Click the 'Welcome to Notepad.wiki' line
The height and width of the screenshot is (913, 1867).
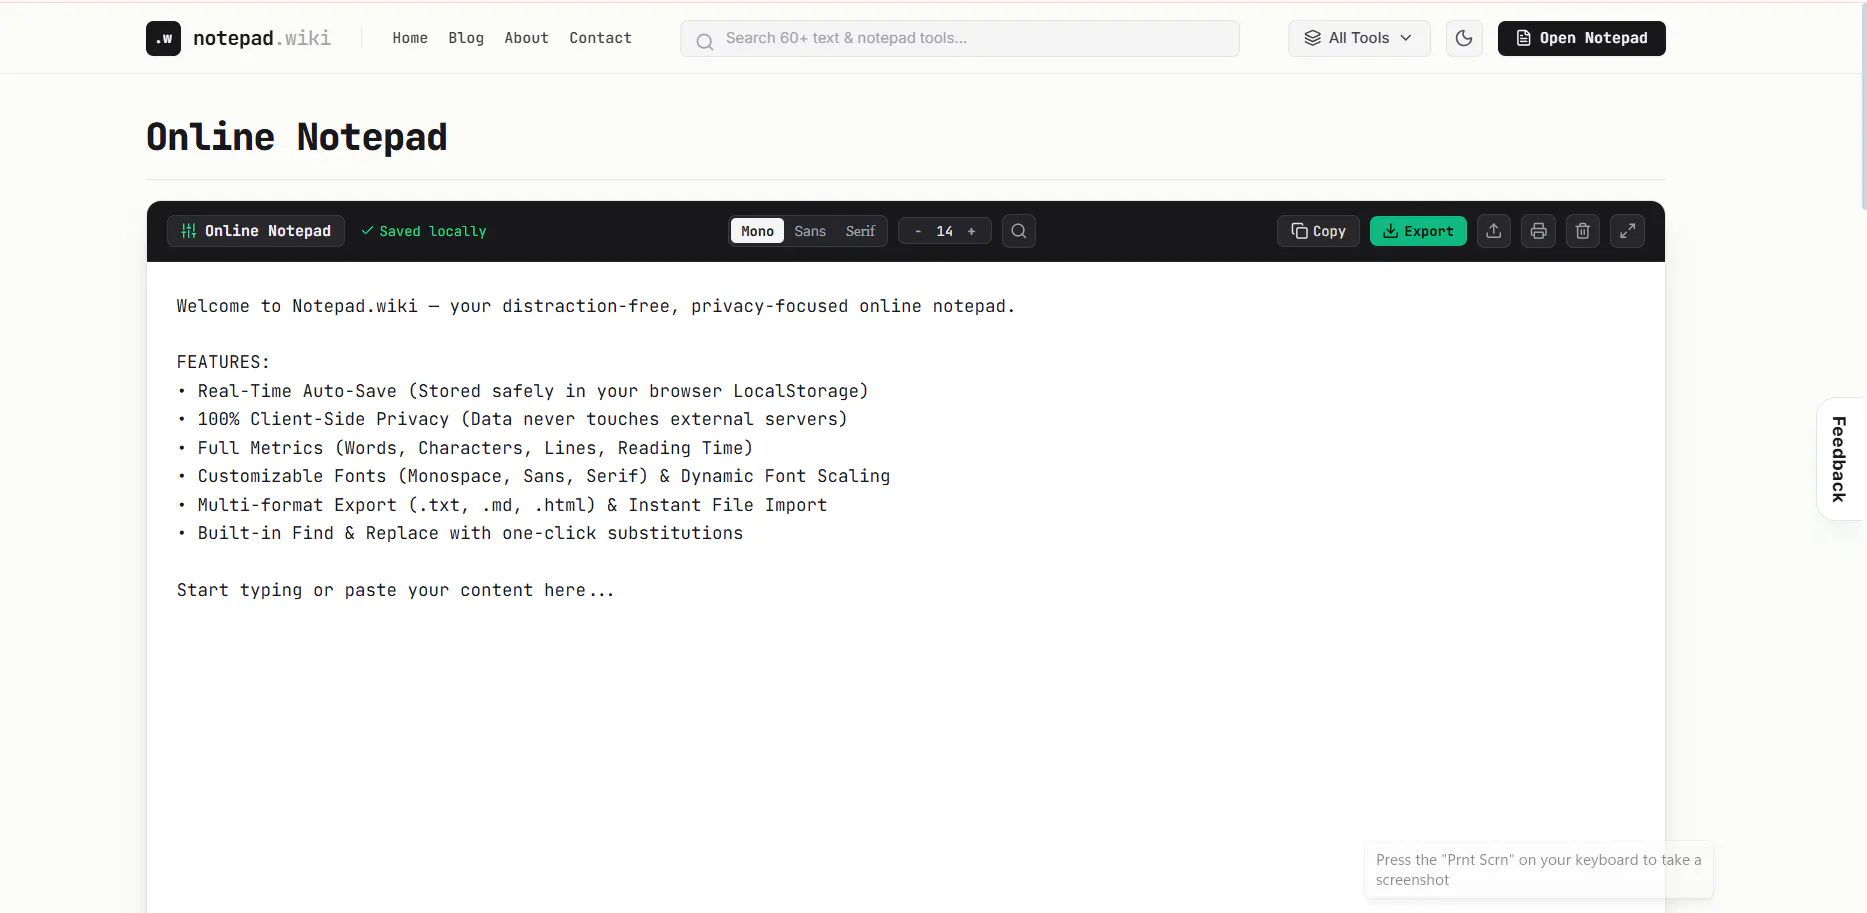point(596,306)
